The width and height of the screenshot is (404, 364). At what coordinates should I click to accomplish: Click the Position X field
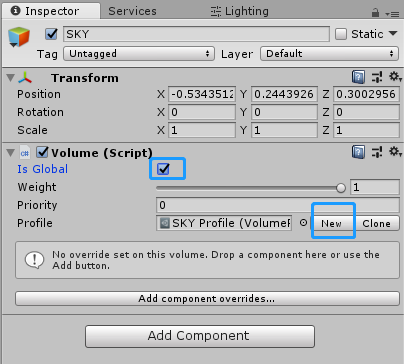click(x=202, y=94)
